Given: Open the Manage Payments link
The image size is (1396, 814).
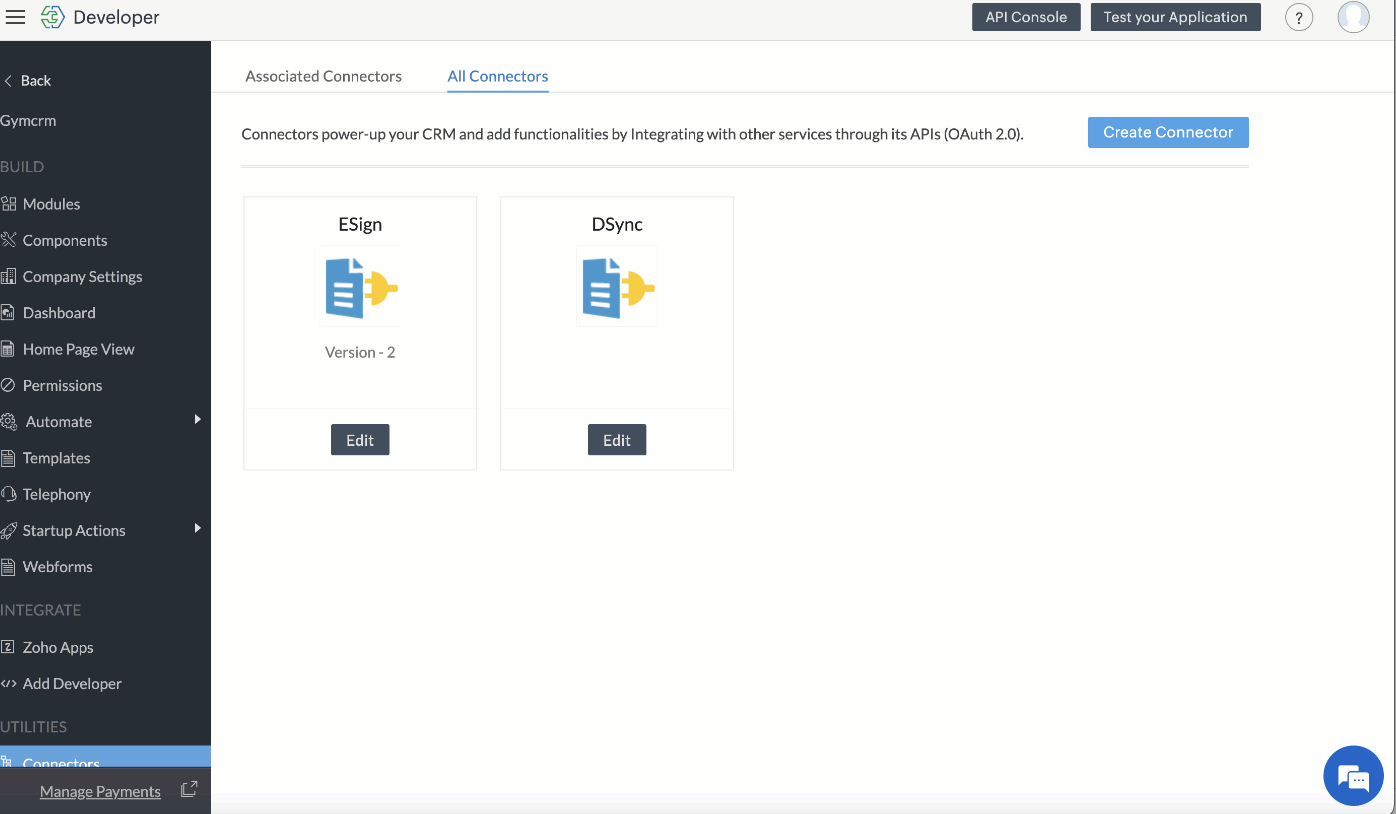Looking at the screenshot, I should 100,791.
